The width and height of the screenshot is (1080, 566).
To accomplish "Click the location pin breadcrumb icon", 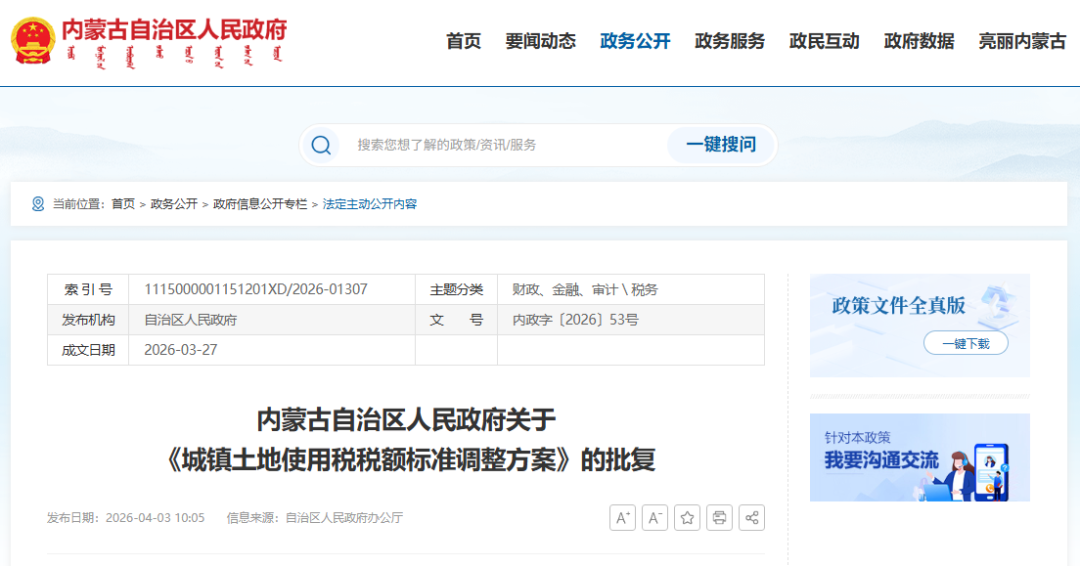I will click(38, 204).
